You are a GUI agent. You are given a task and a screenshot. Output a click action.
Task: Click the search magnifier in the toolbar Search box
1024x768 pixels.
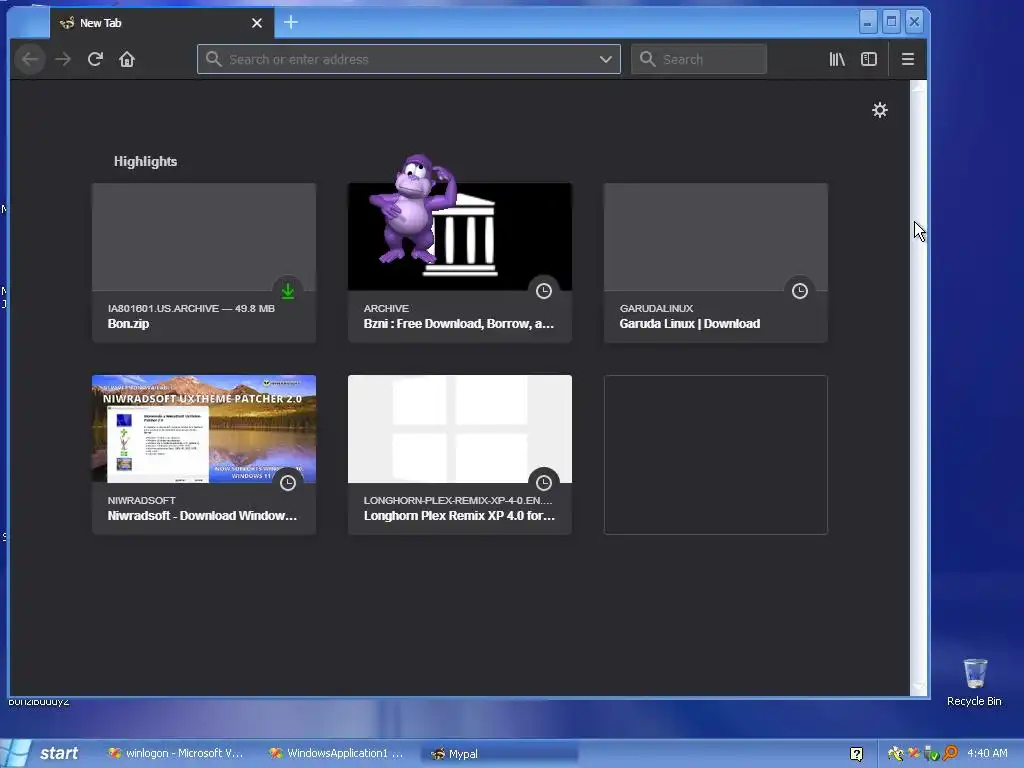coord(647,59)
